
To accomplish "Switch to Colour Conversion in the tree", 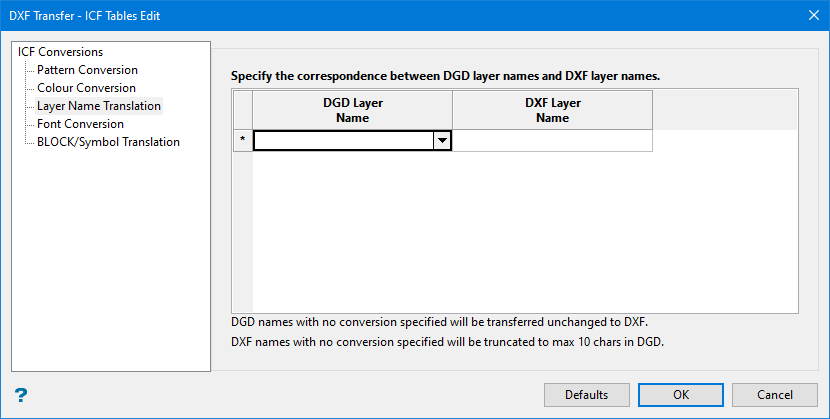I will pos(86,88).
